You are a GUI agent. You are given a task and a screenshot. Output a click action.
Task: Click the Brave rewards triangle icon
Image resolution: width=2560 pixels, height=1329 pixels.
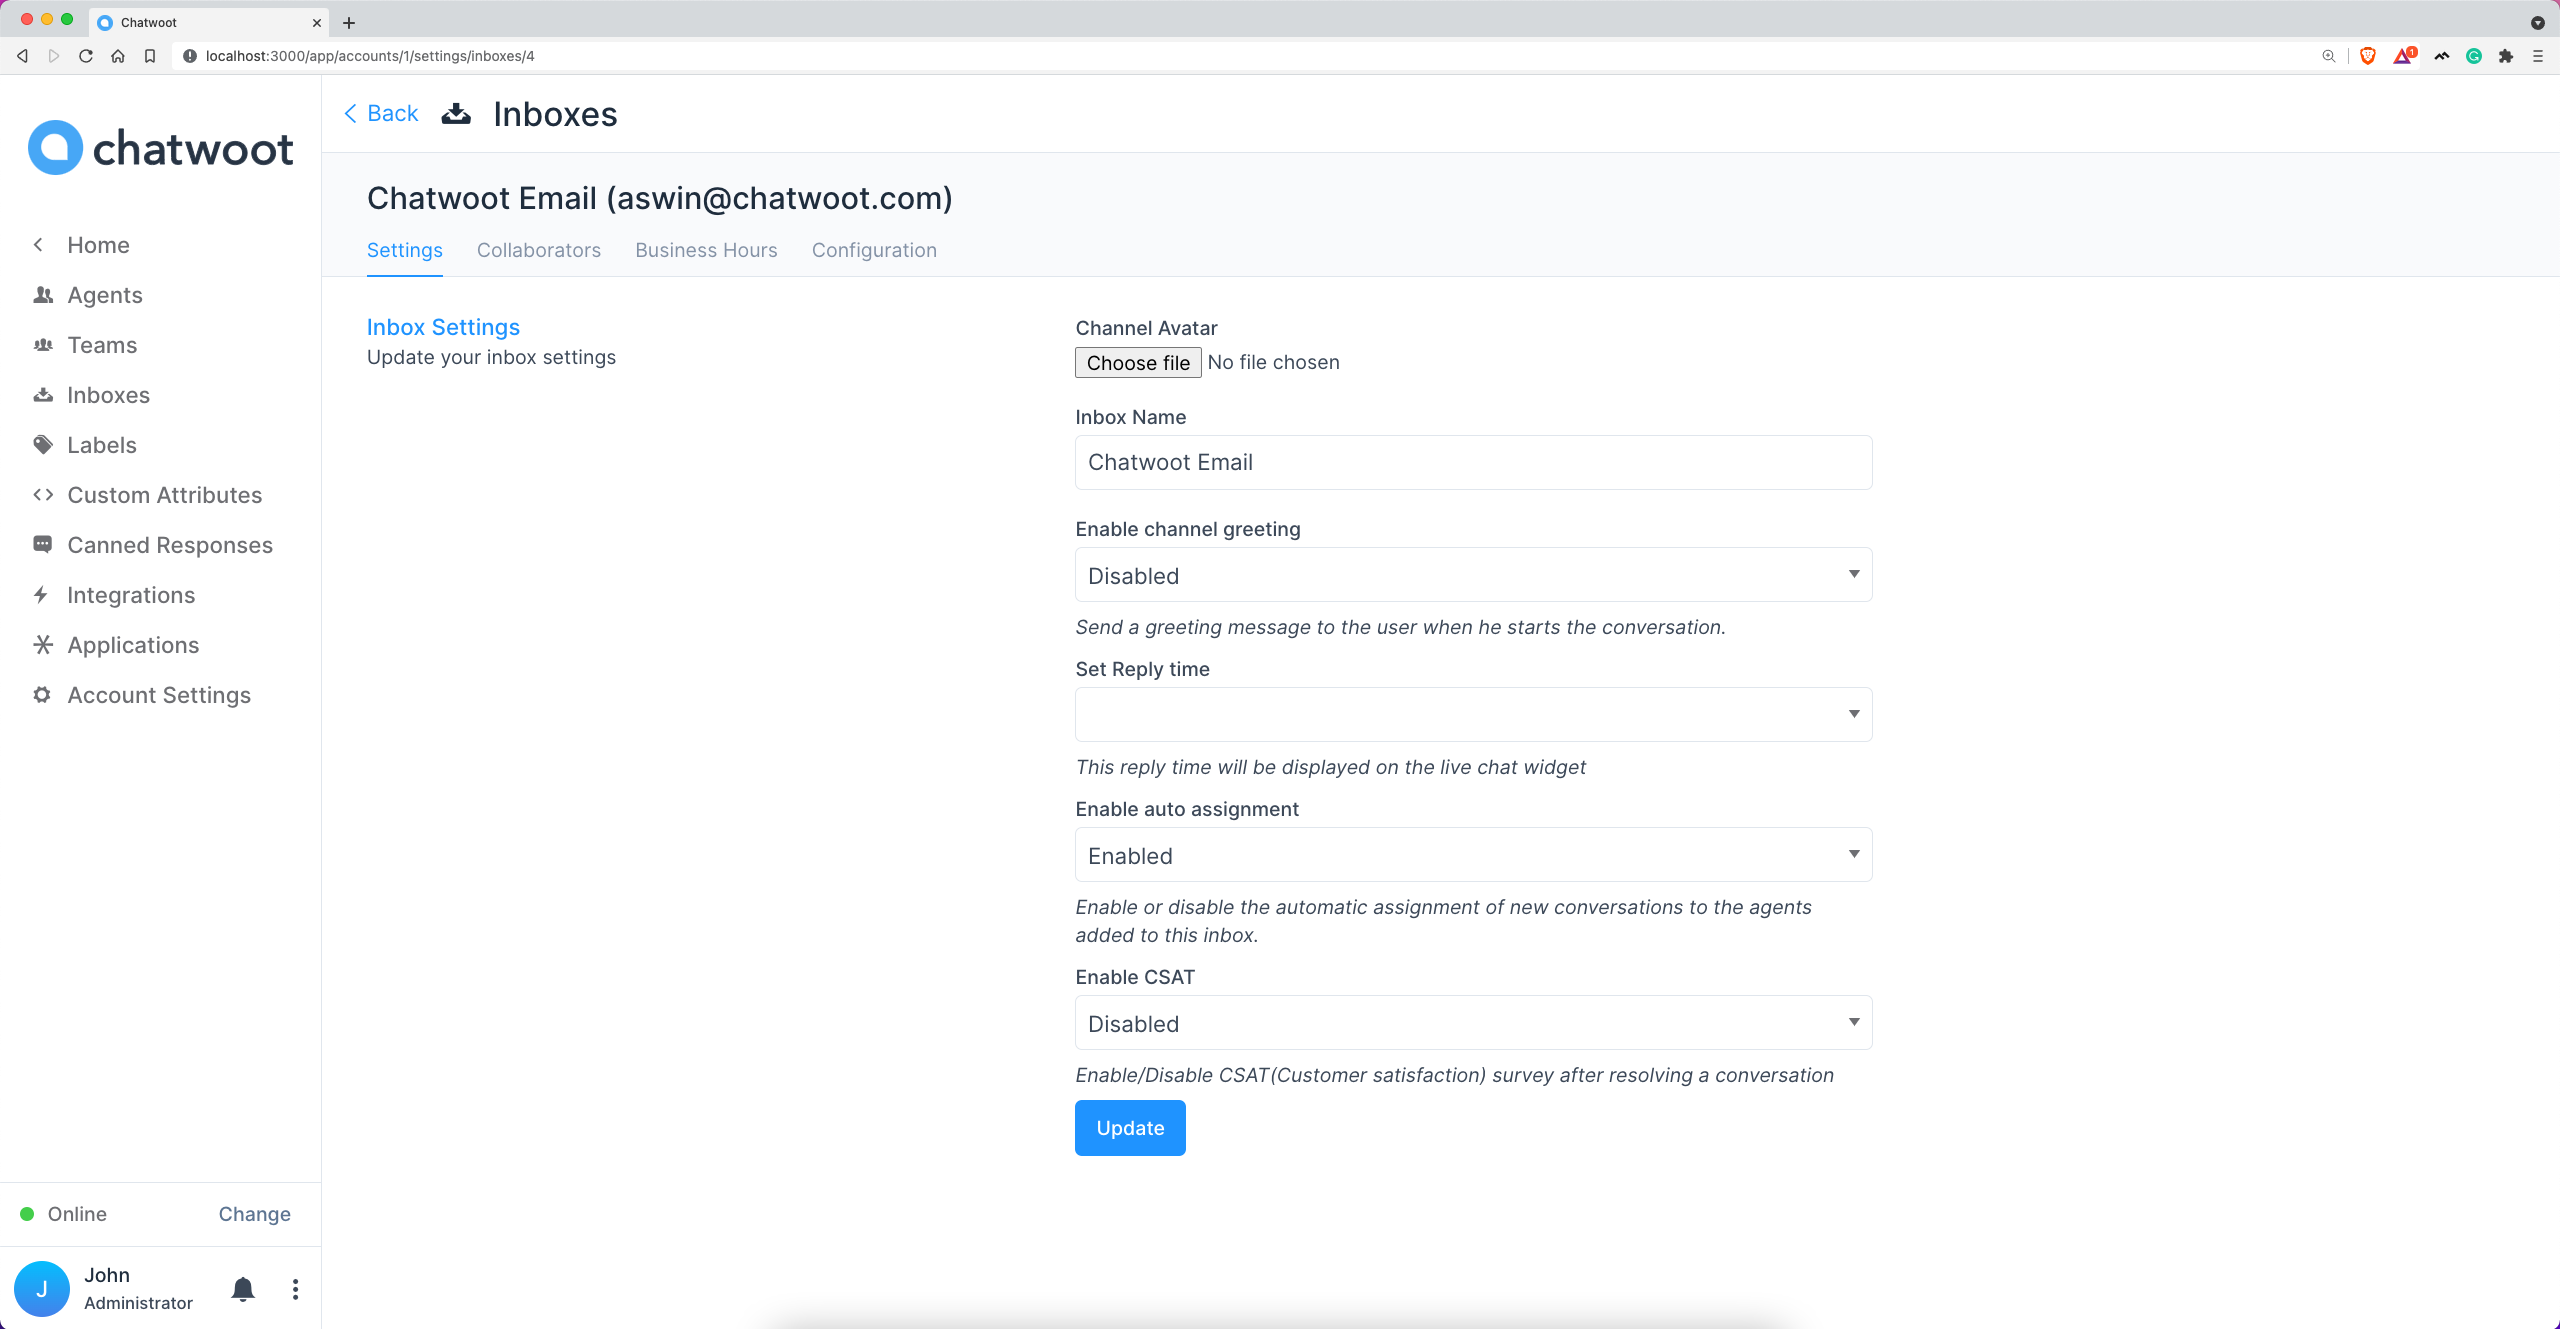pyautogui.click(x=2404, y=56)
